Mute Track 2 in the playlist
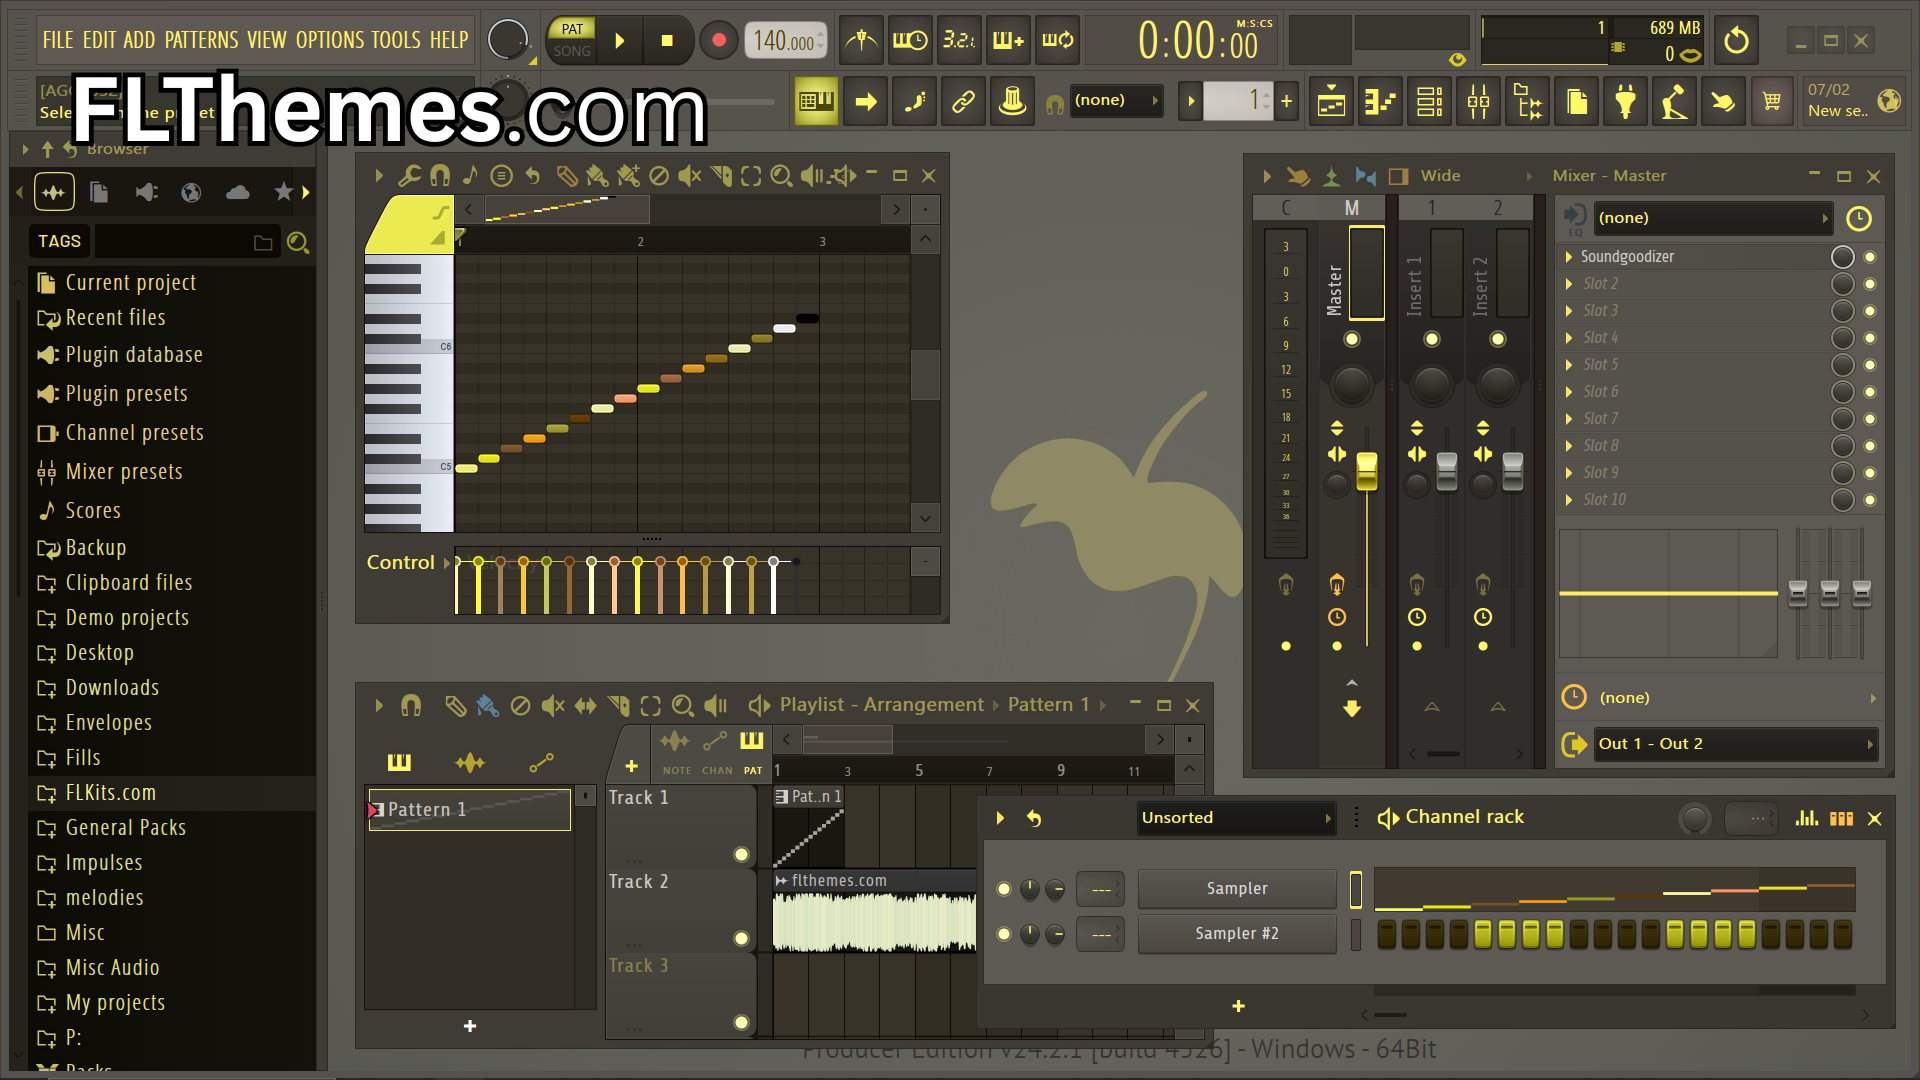 click(x=741, y=938)
